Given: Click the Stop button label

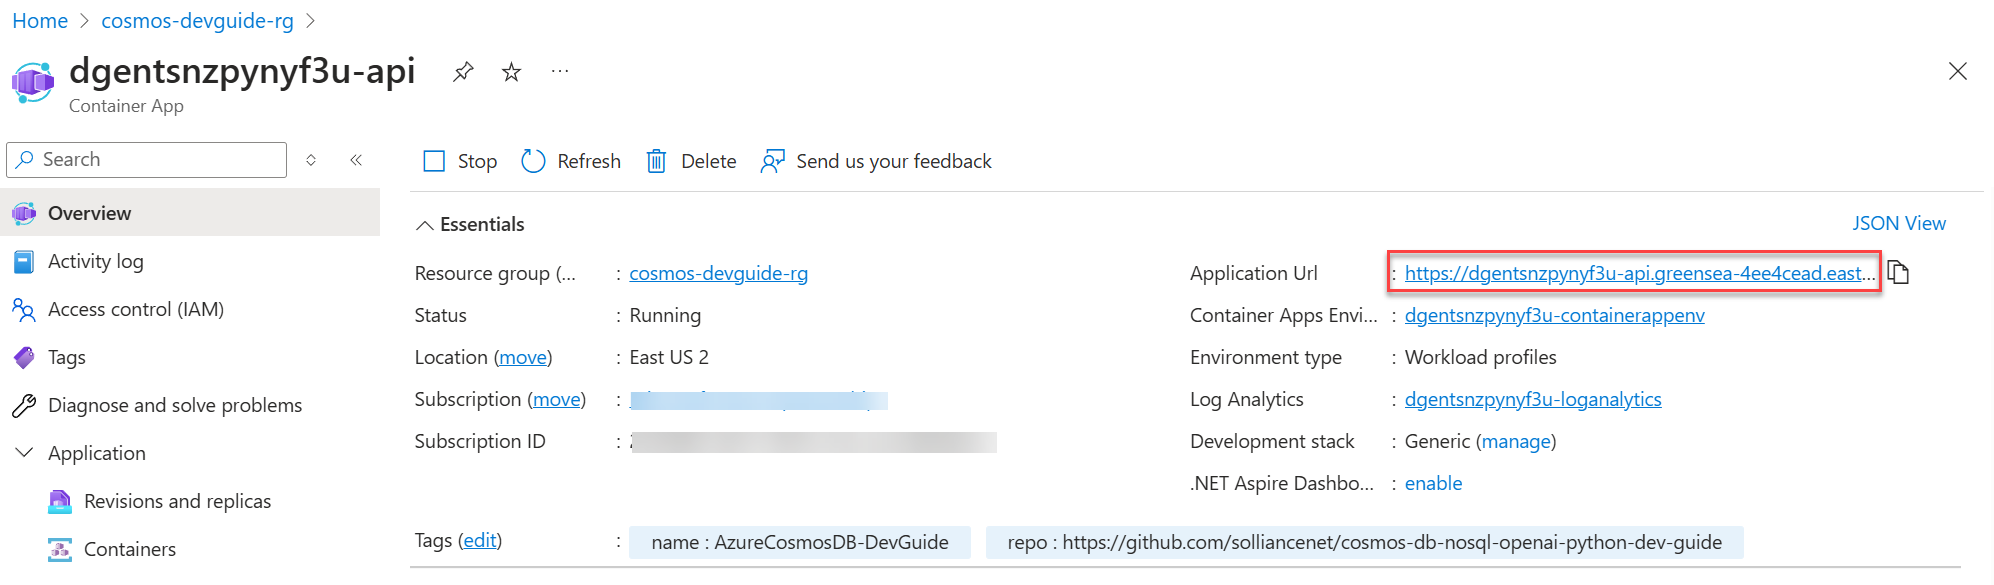Looking at the screenshot, I should click(477, 161).
